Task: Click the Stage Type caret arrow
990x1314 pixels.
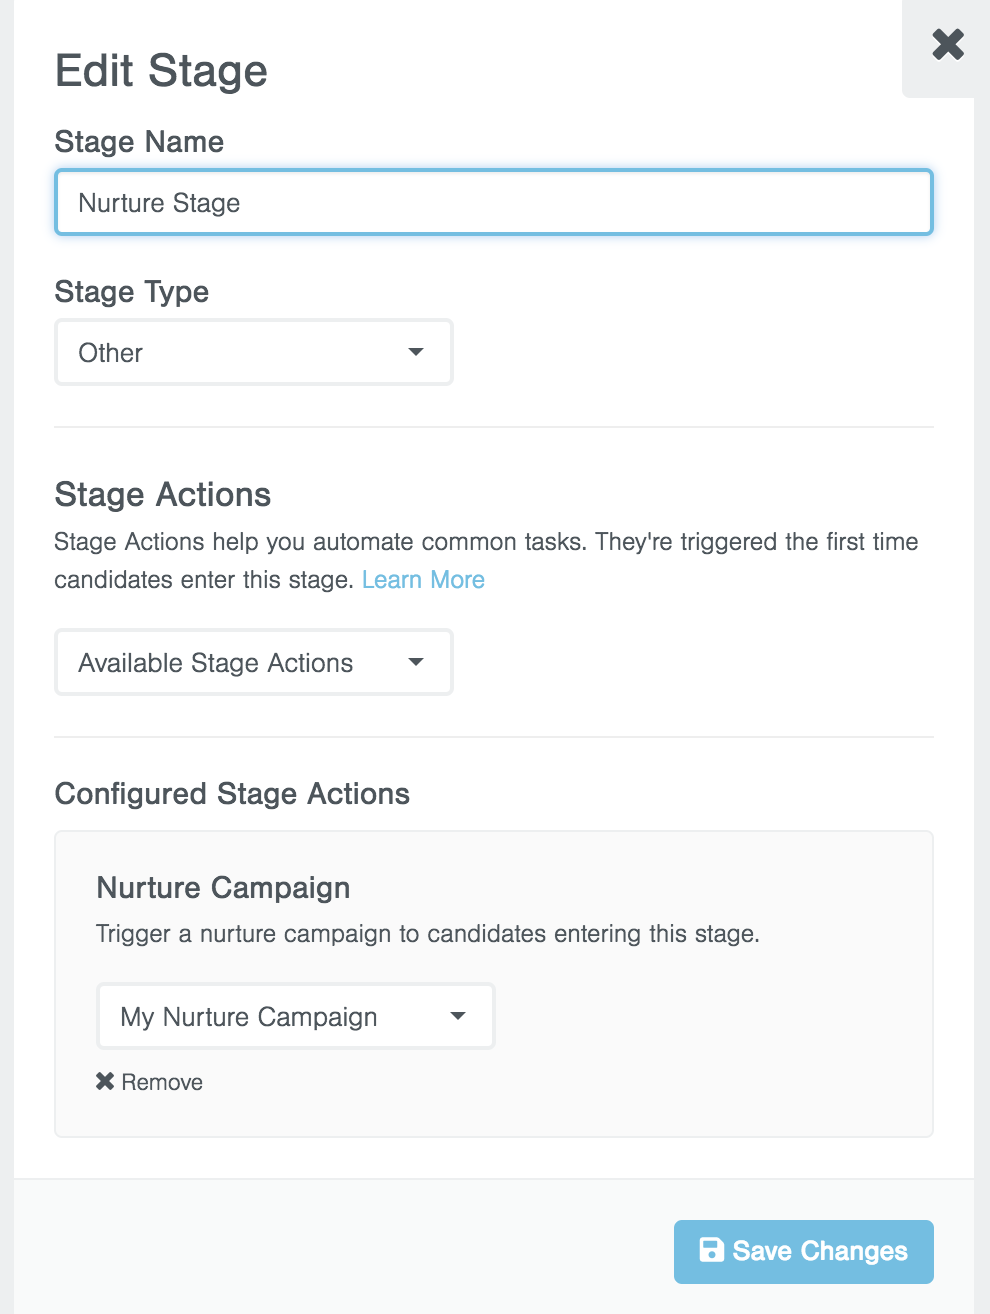Action: 416,352
